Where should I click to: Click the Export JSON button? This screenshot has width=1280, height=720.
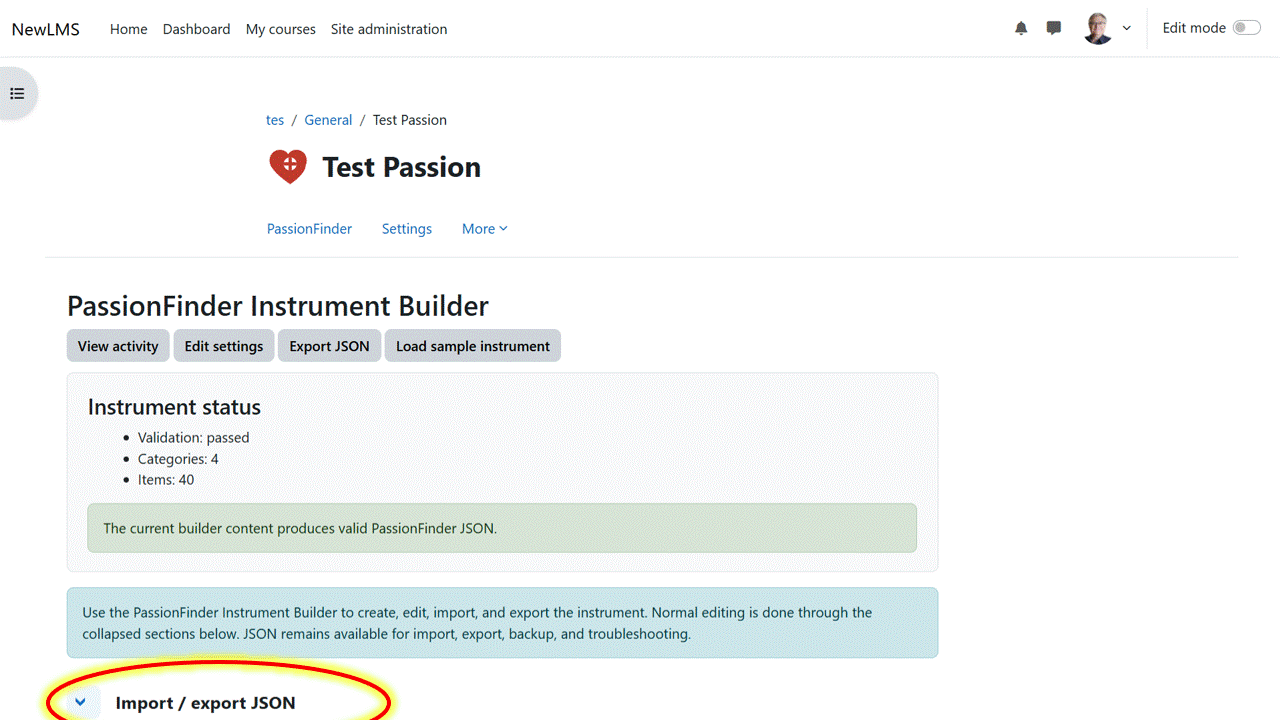tap(329, 346)
